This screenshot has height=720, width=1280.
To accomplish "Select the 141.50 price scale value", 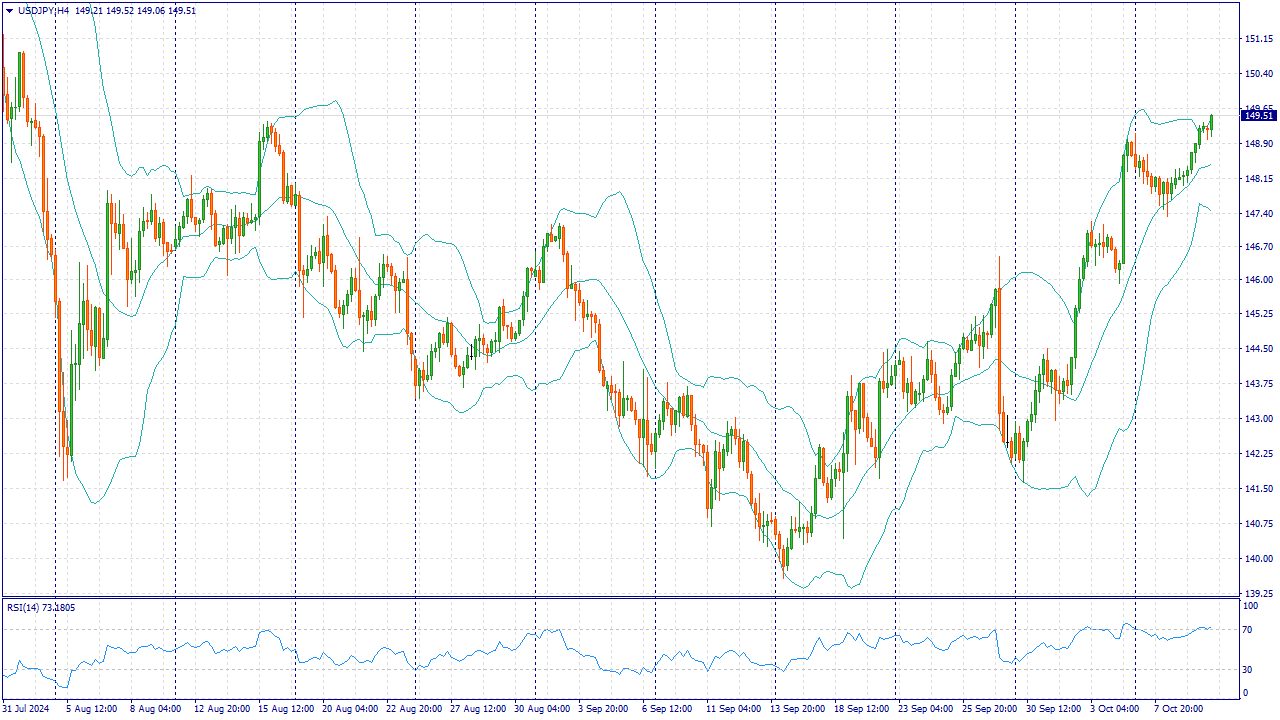I will click(1258, 489).
